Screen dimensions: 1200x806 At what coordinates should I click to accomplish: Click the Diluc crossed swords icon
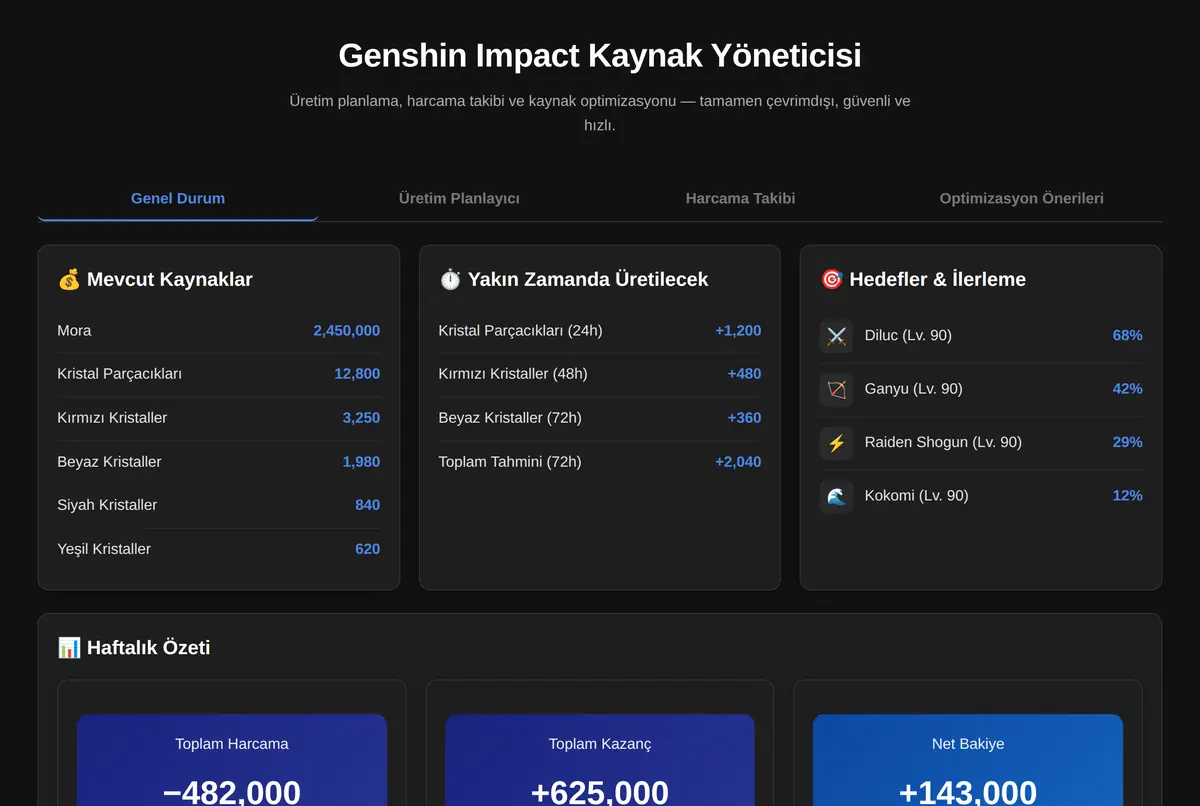point(837,336)
